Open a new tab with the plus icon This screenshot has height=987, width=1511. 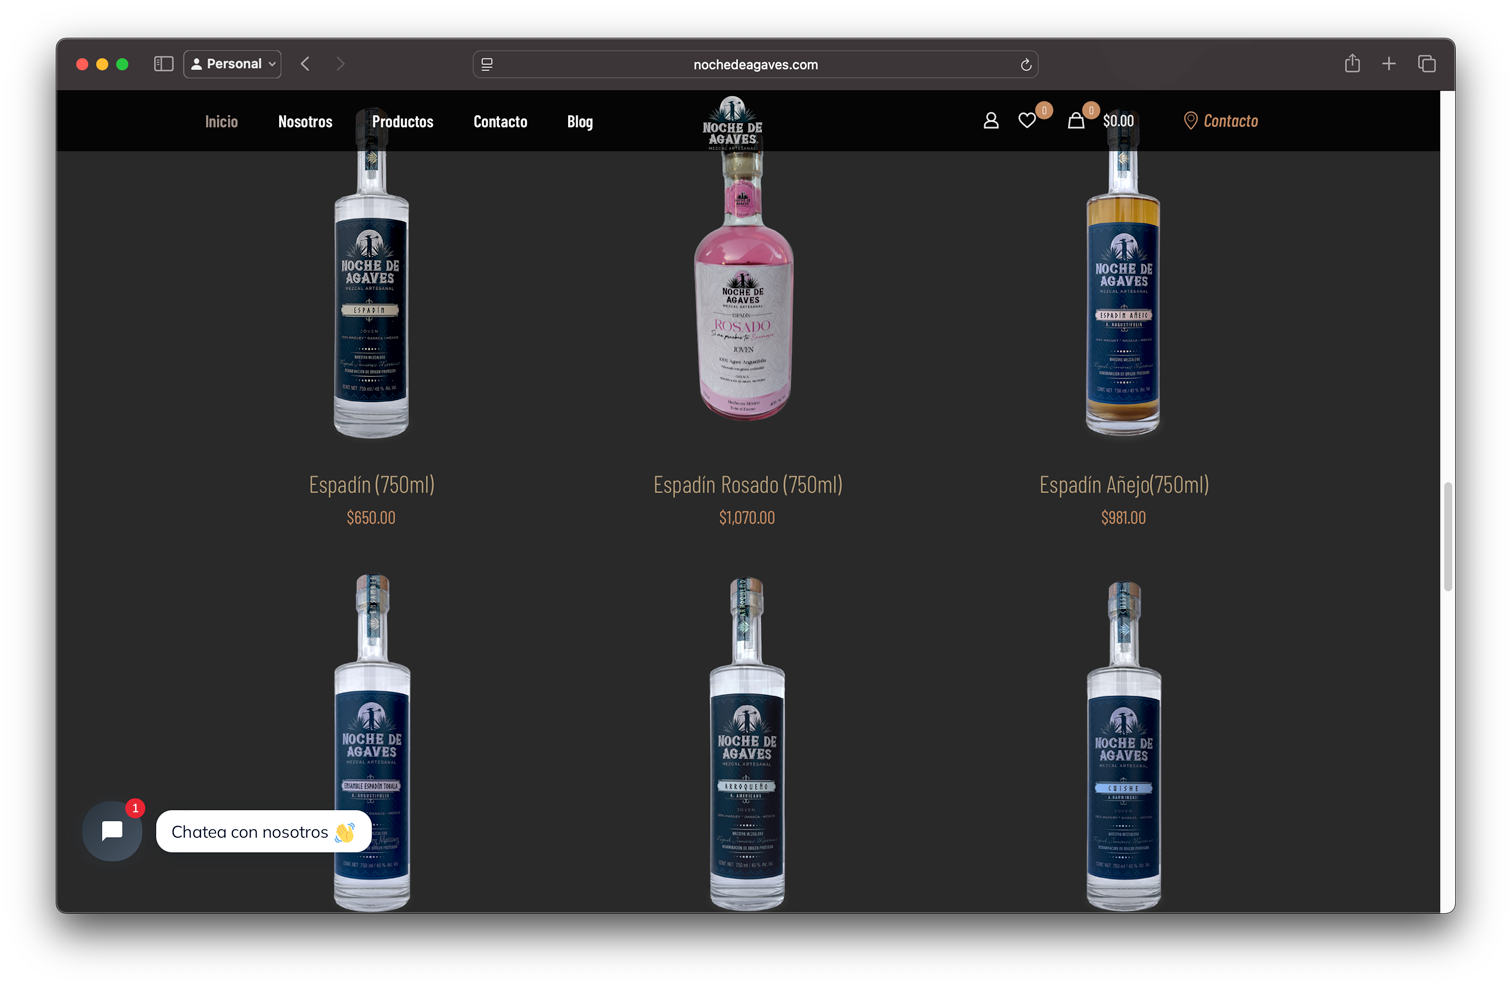click(x=1389, y=64)
